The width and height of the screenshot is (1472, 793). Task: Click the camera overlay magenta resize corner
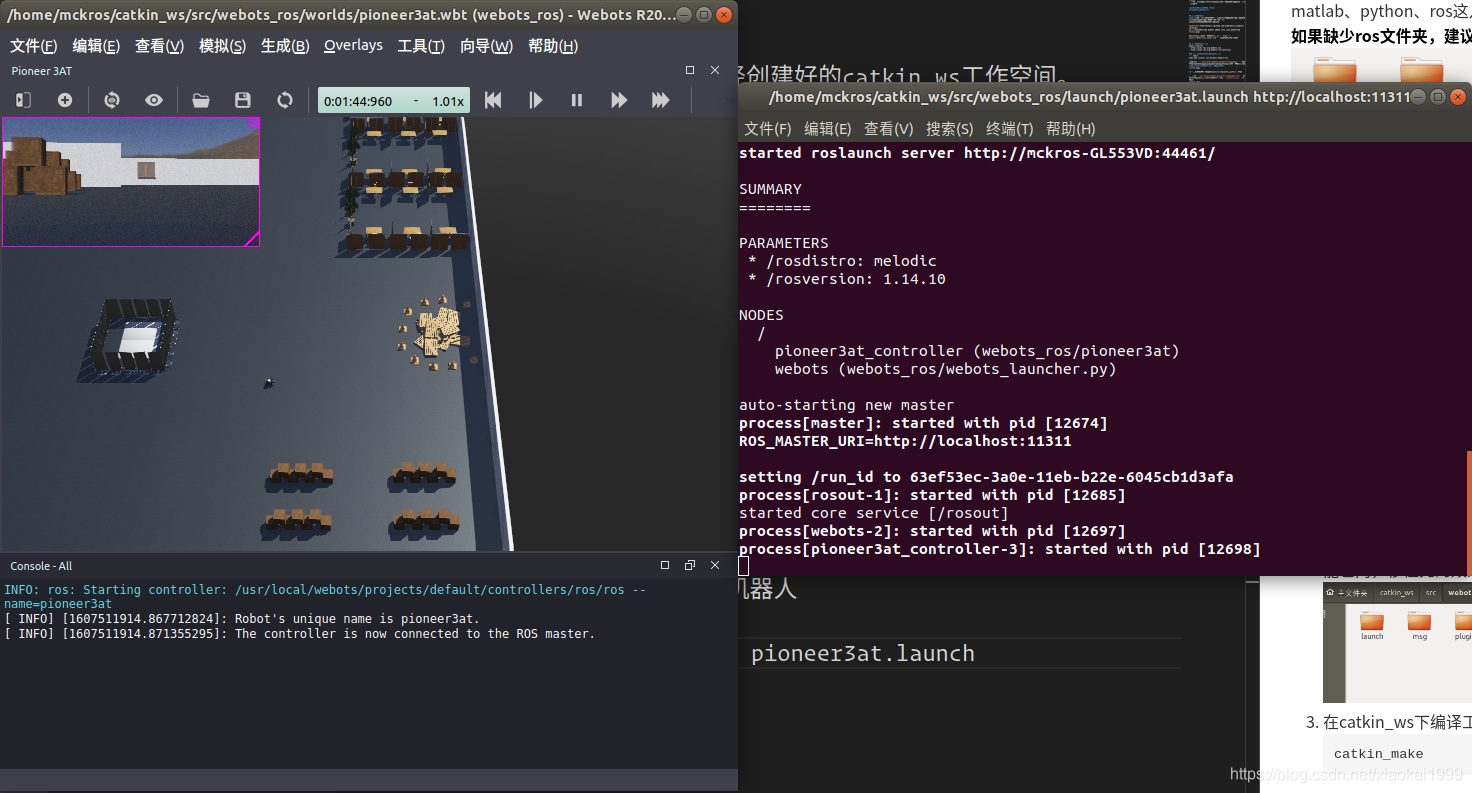click(x=252, y=239)
